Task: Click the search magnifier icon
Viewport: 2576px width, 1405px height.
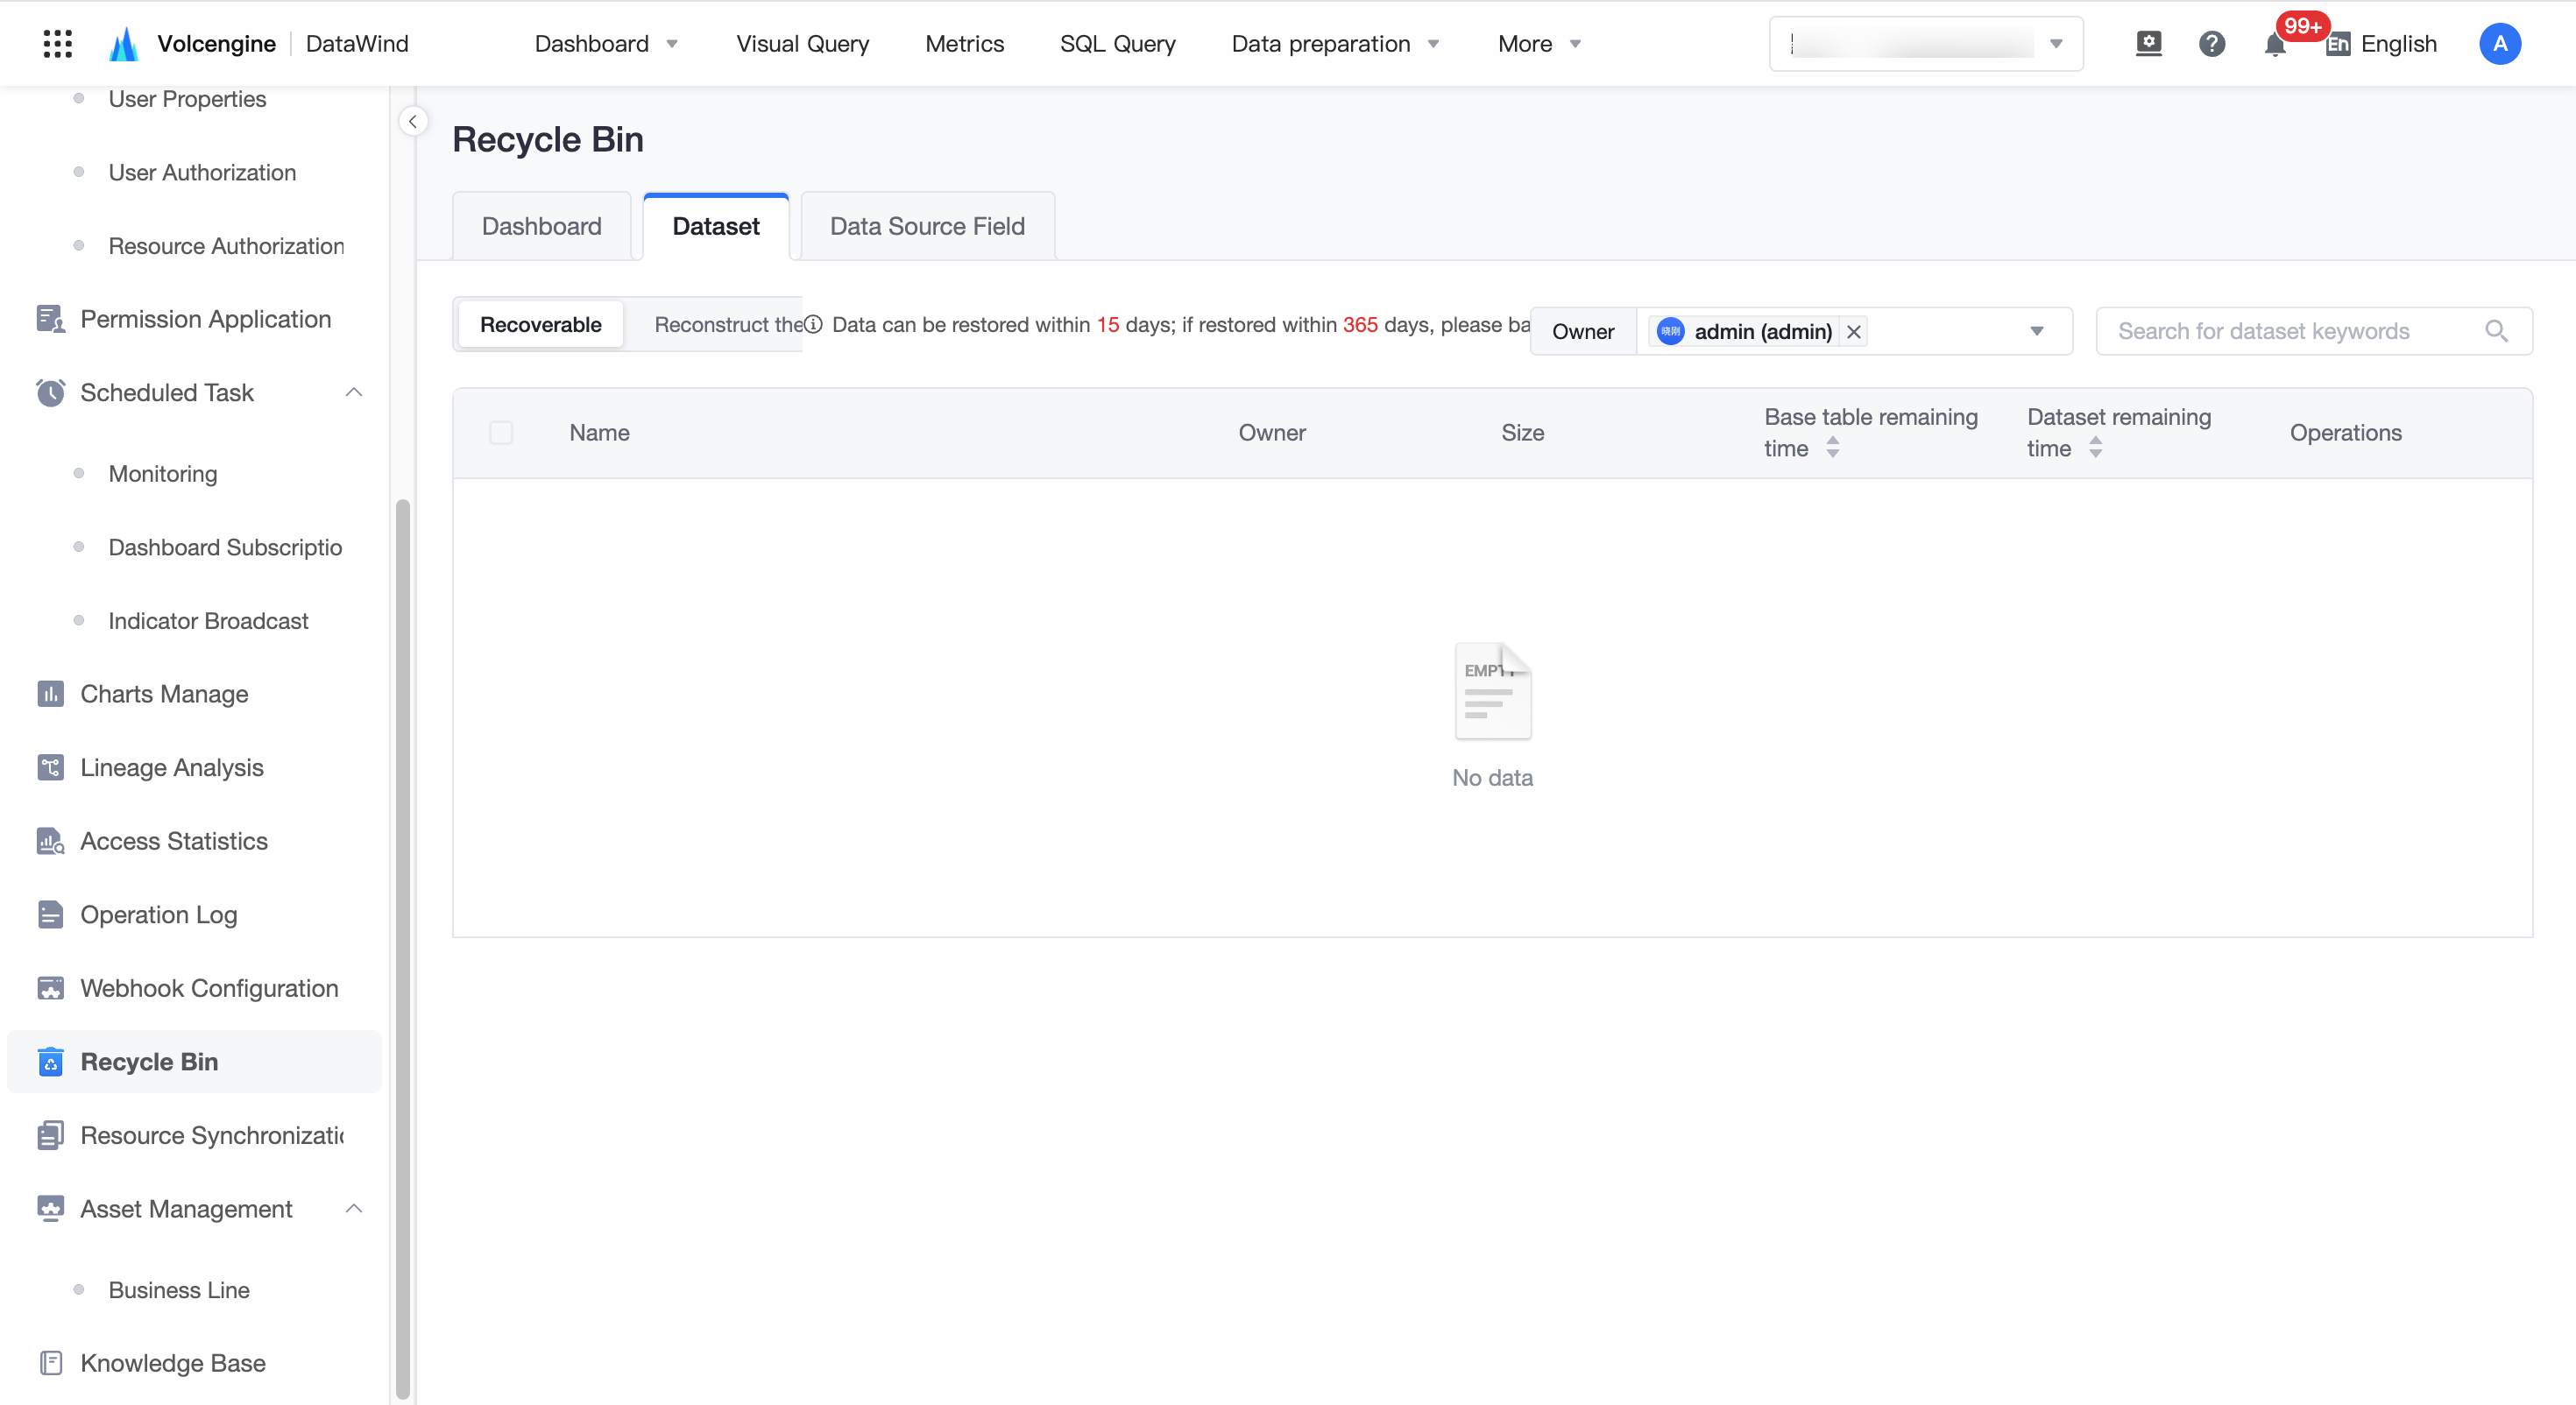Action: [2496, 331]
